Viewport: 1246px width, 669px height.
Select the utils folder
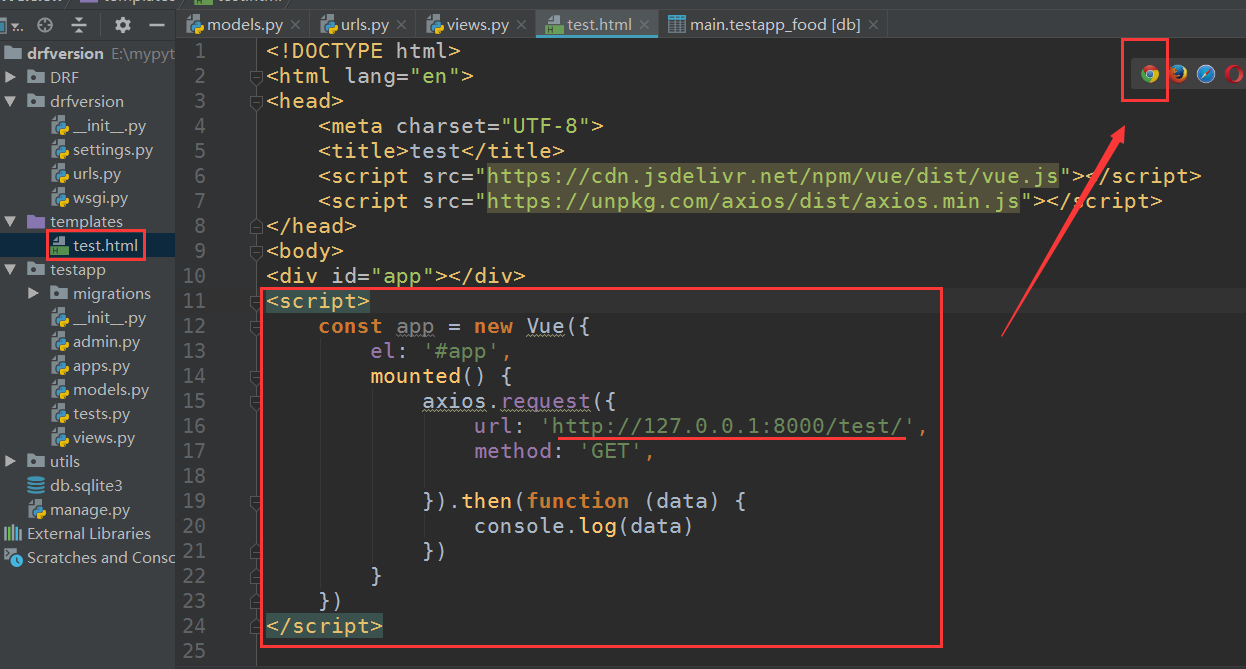coord(65,461)
